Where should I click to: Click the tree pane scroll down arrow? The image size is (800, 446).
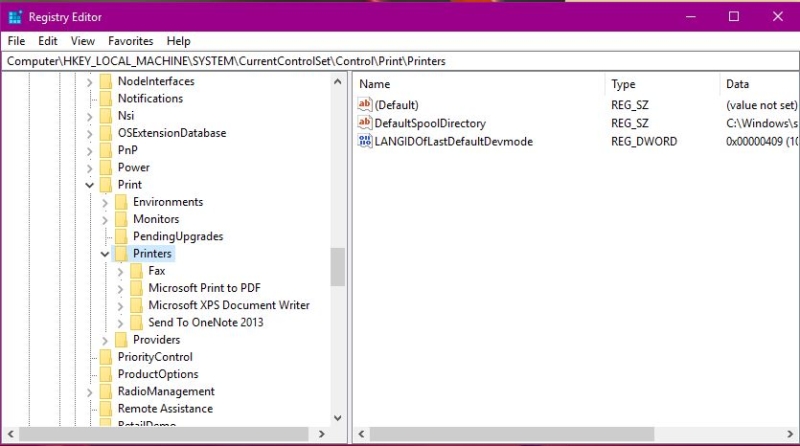point(338,417)
